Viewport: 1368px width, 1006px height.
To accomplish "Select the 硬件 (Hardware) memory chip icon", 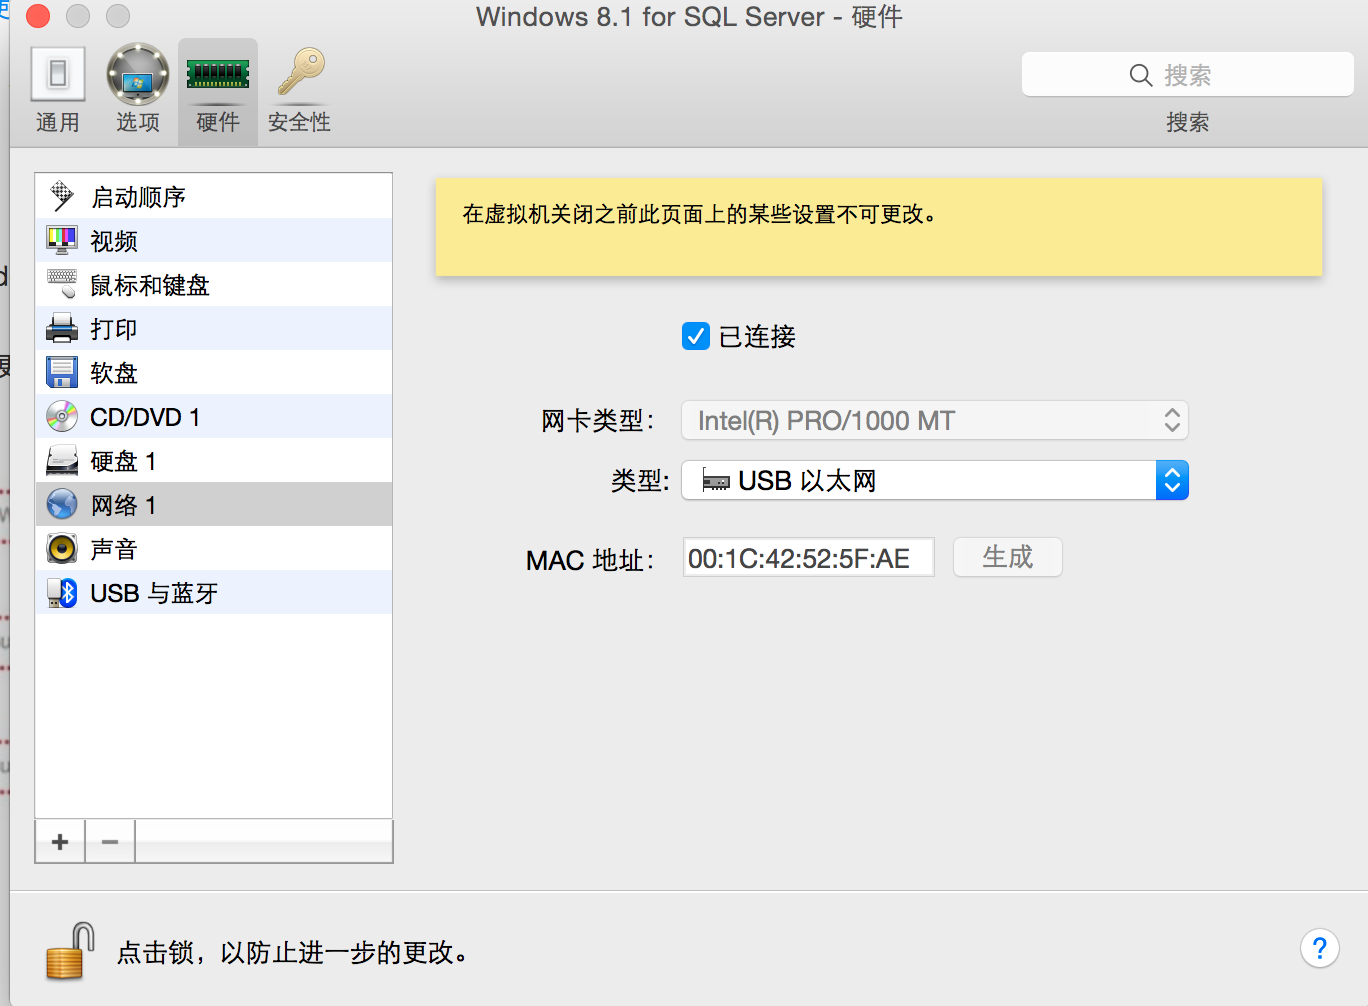I will [x=218, y=74].
